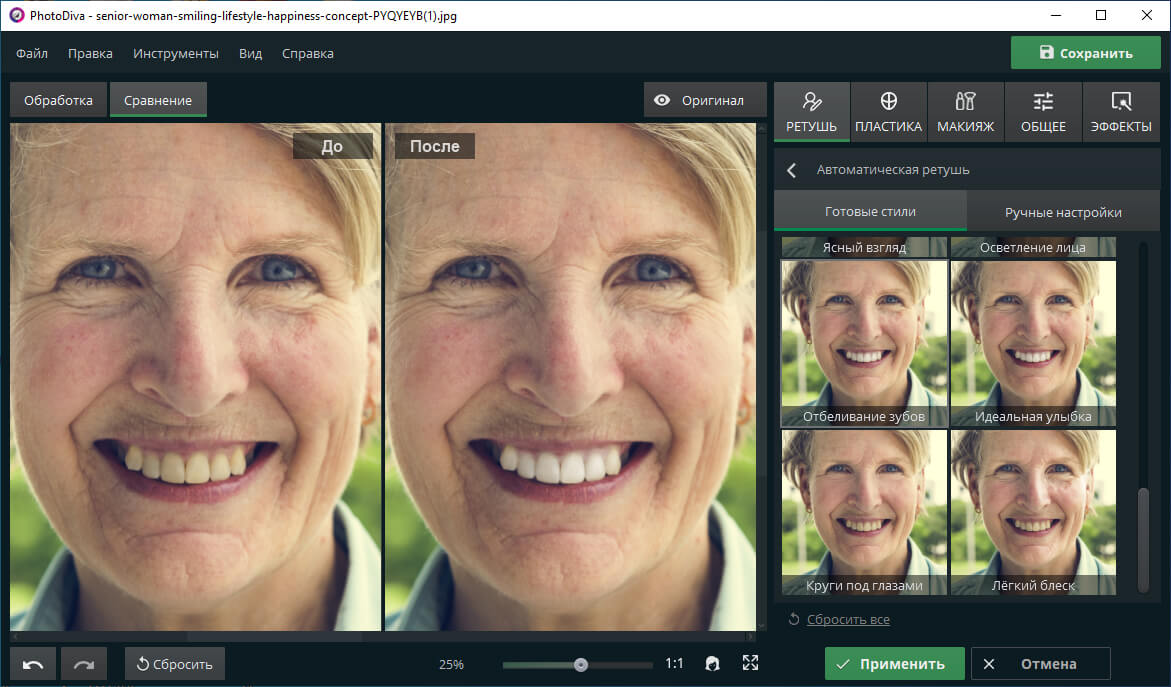Open the Общее adjustments section
Screen dimensions: 1171x687
tap(1043, 112)
